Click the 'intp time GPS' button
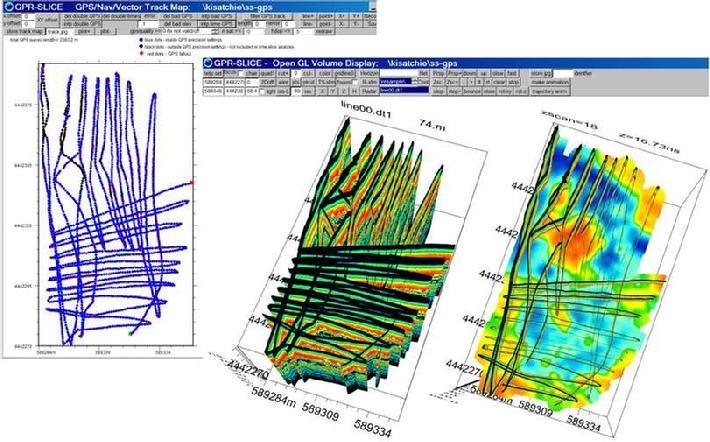Image resolution: width=710 pixels, height=442 pixels. [216, 24]
